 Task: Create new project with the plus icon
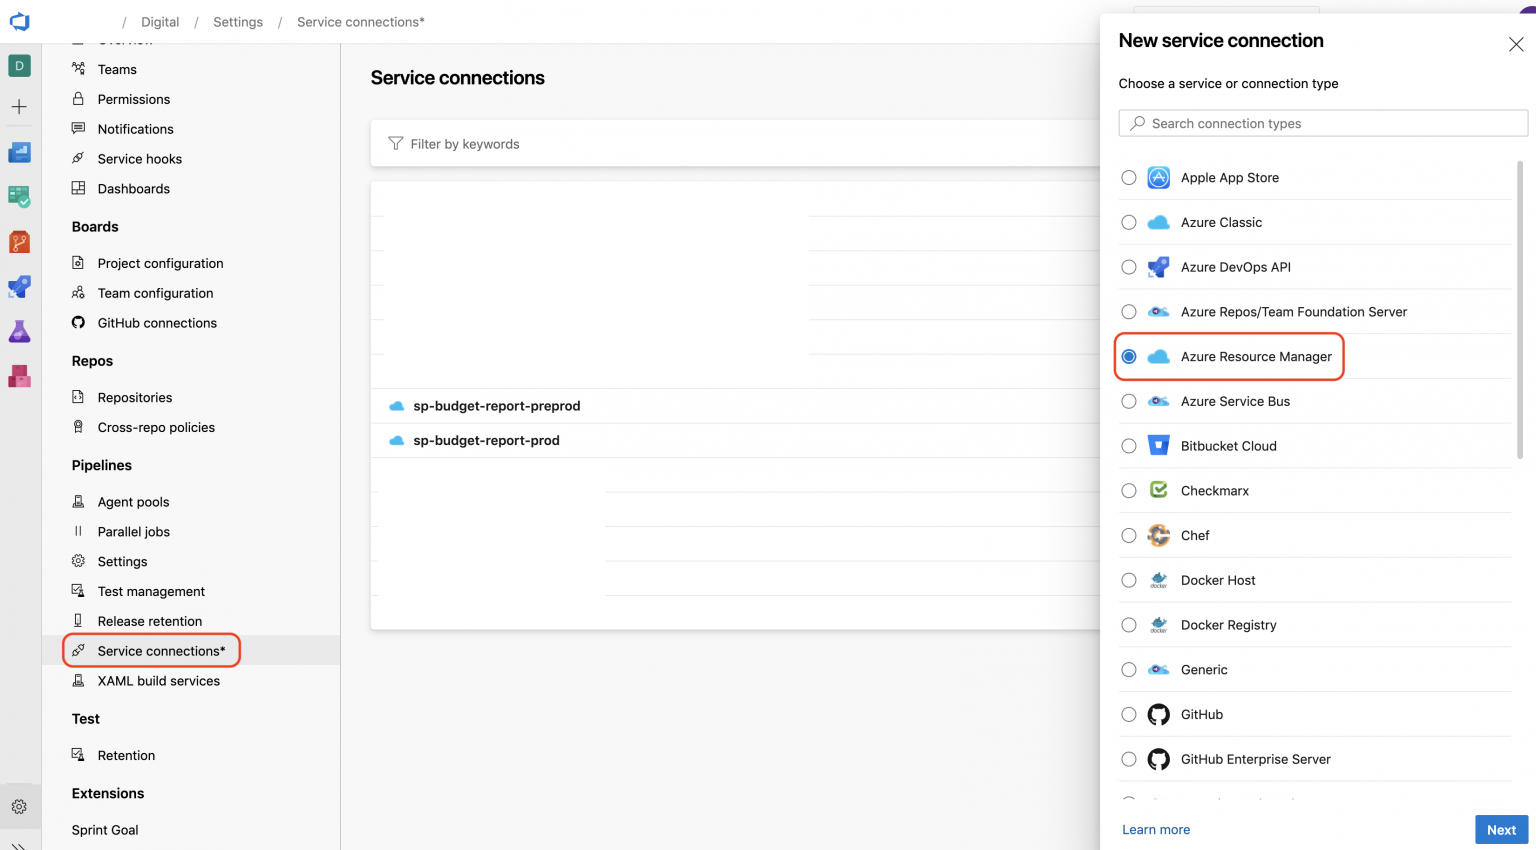[20, 105]
